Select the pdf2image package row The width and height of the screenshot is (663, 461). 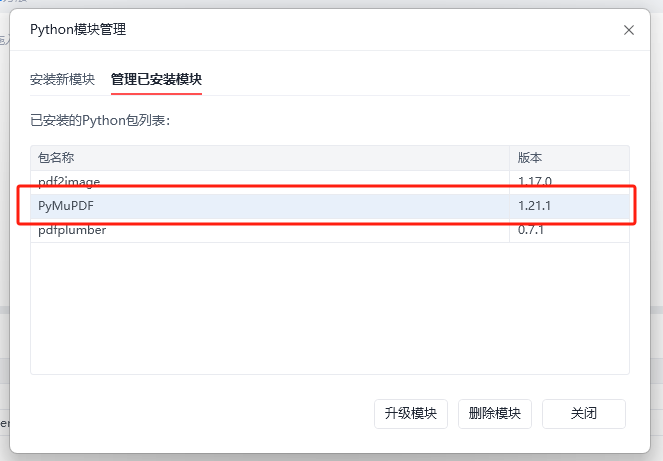point(69,181)
